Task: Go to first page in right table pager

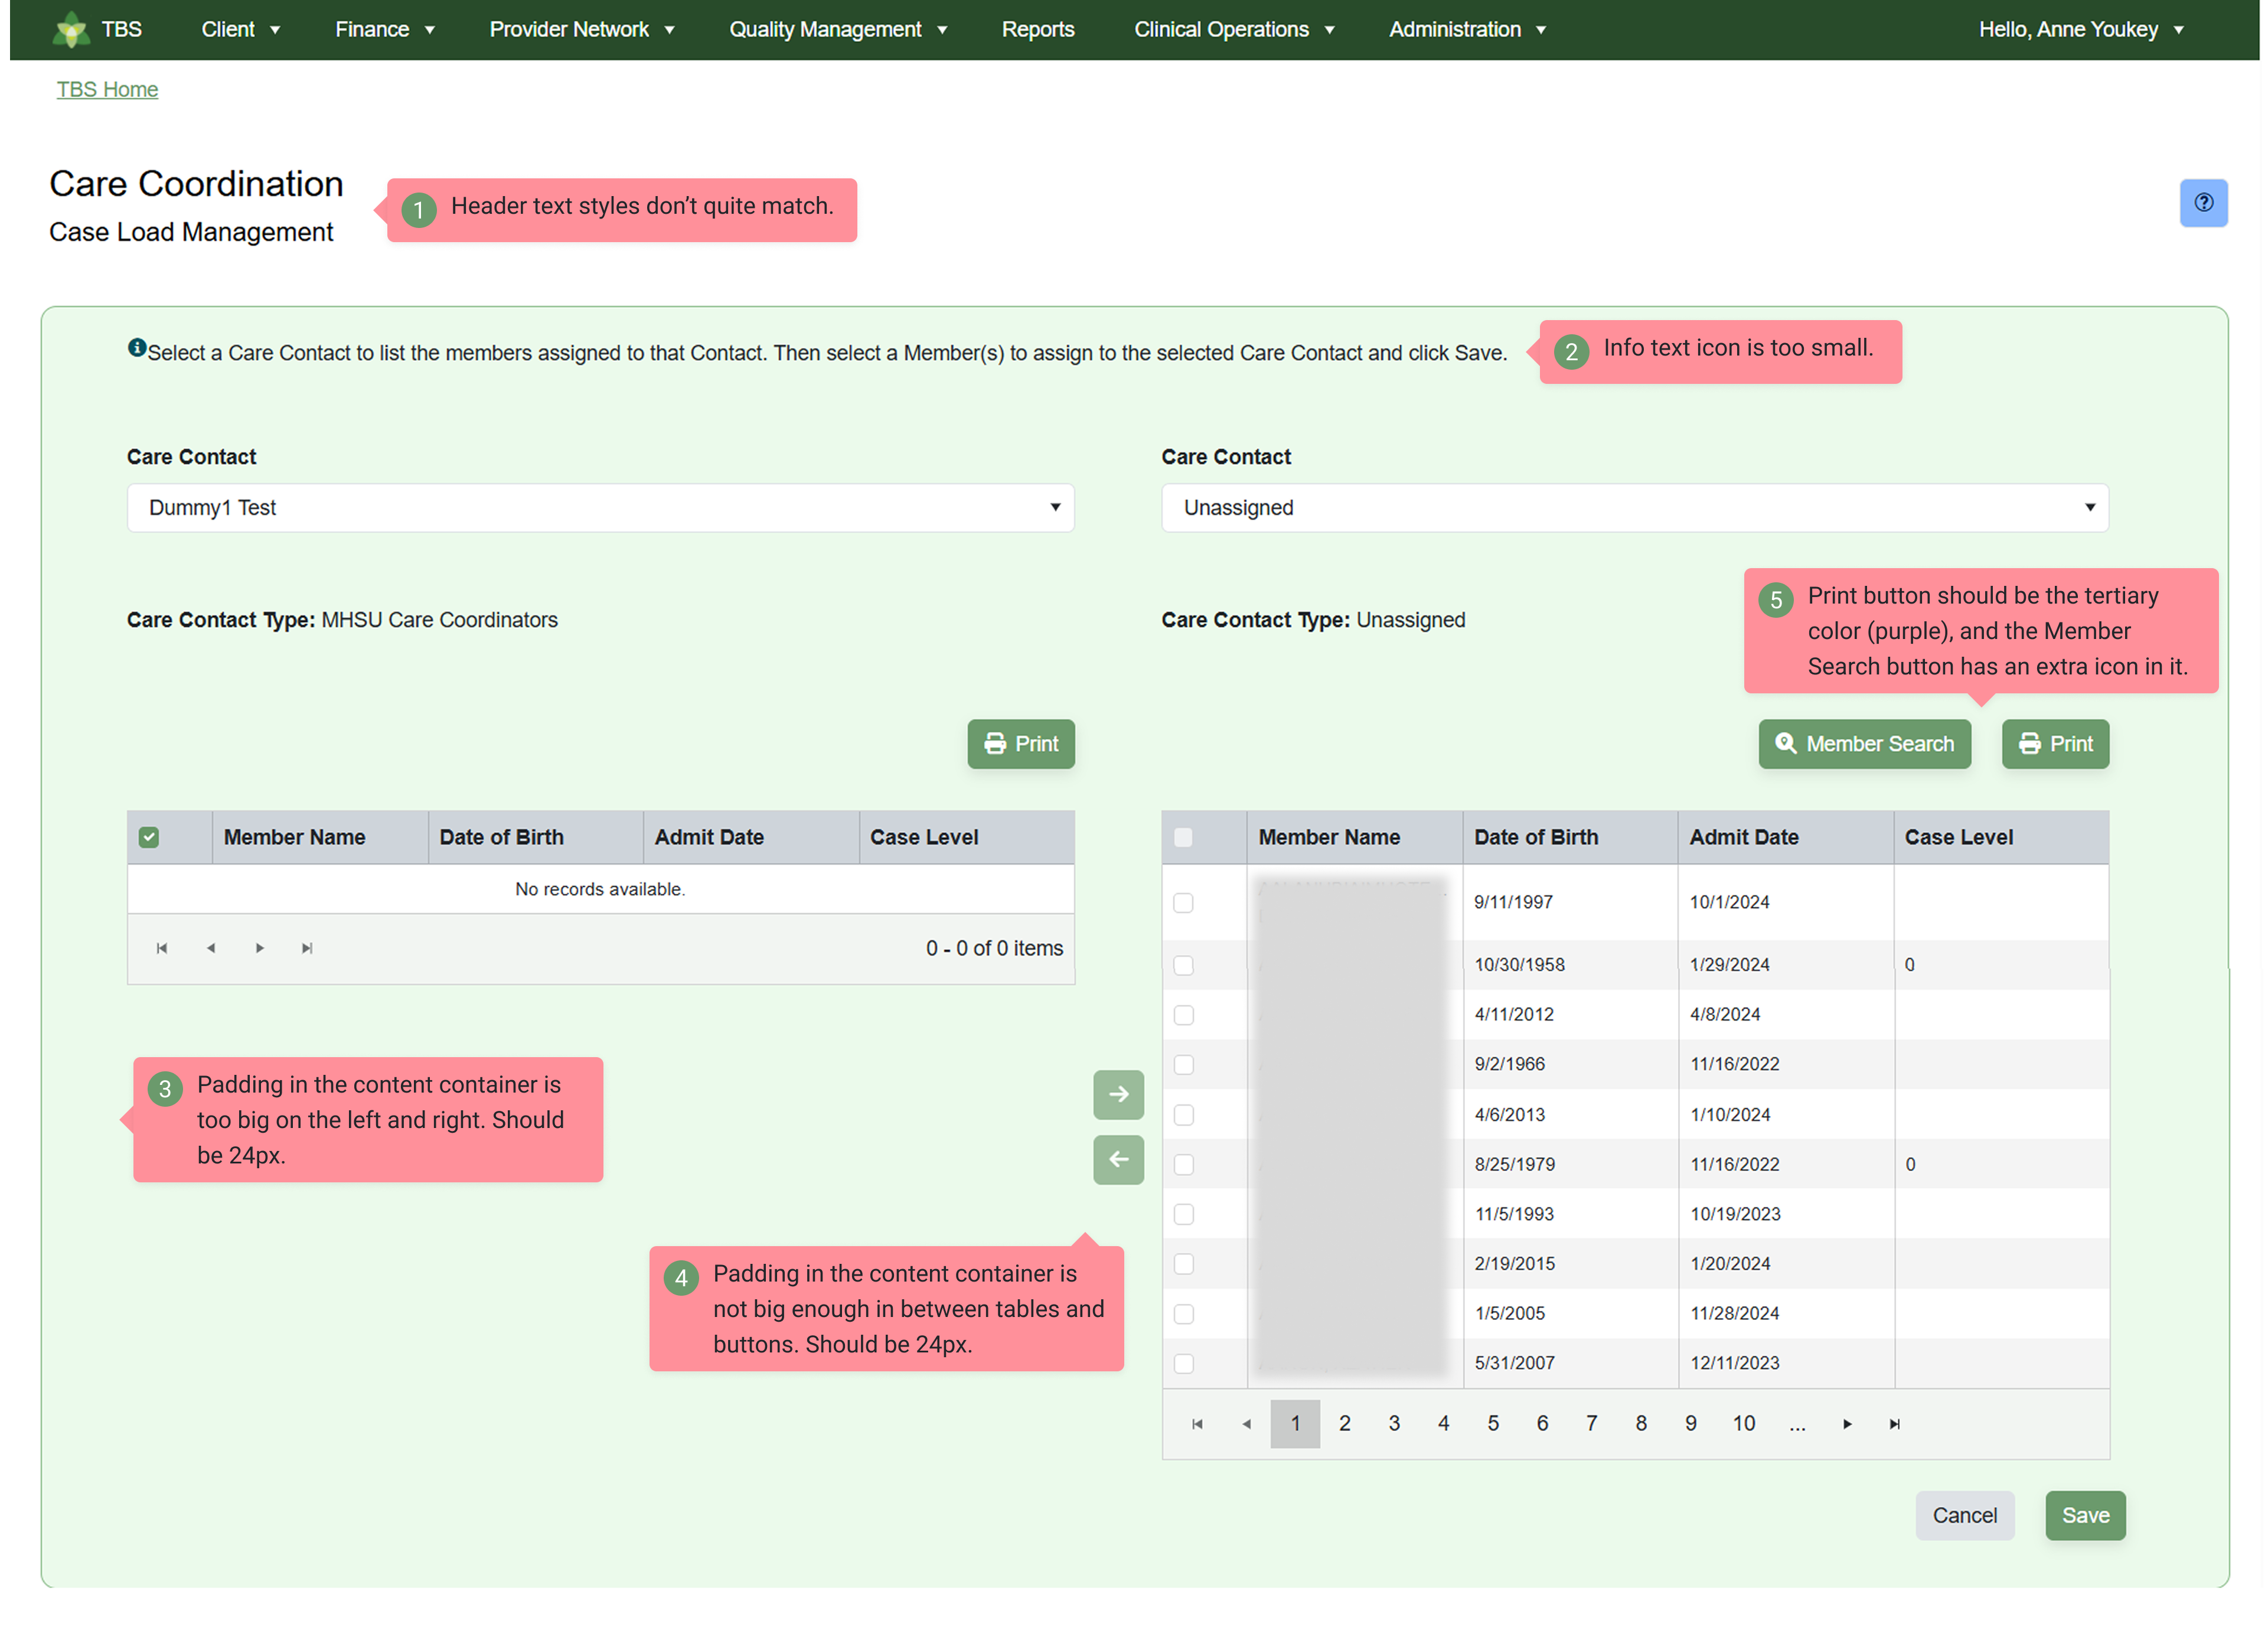Action: coord(1197,1424)
